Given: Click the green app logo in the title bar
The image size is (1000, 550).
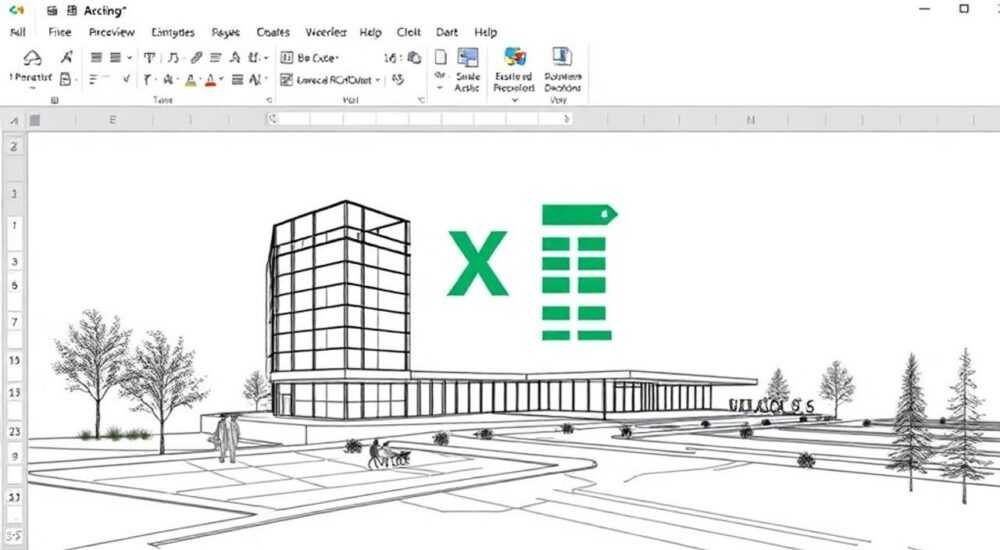Looking at the screenshot, I should pyautogui.click(x=17, y=10).
